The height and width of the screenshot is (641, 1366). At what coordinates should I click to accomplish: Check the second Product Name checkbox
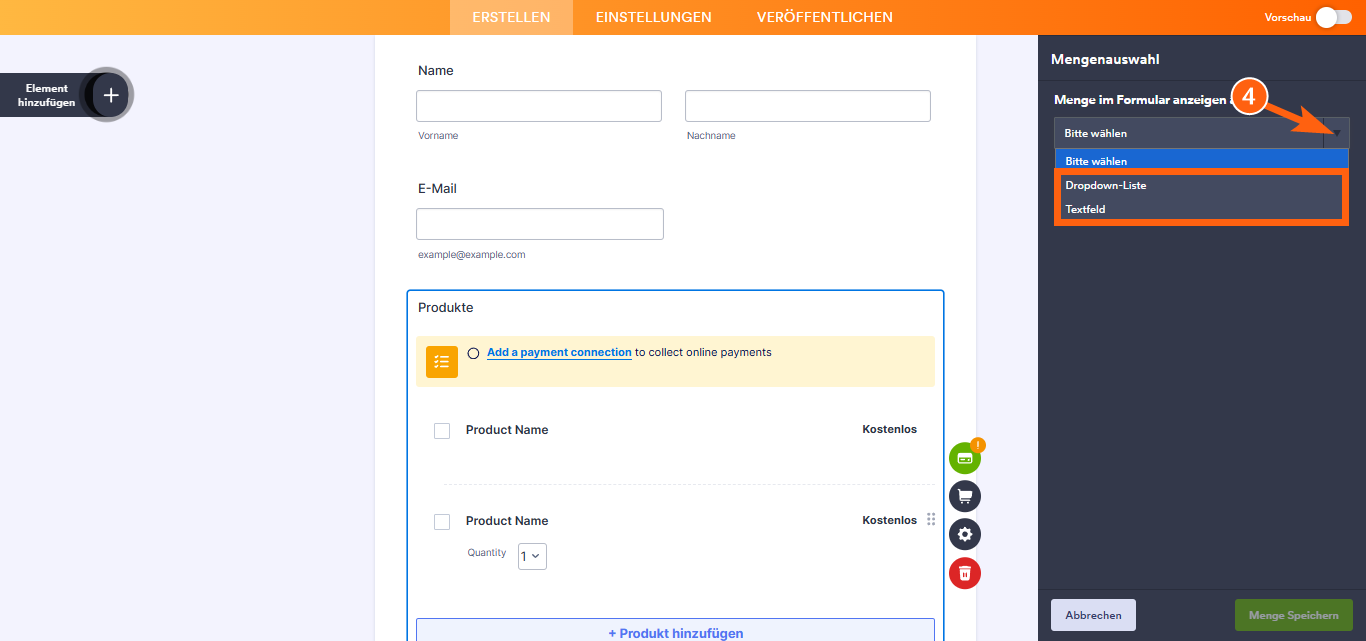[442, 521]
